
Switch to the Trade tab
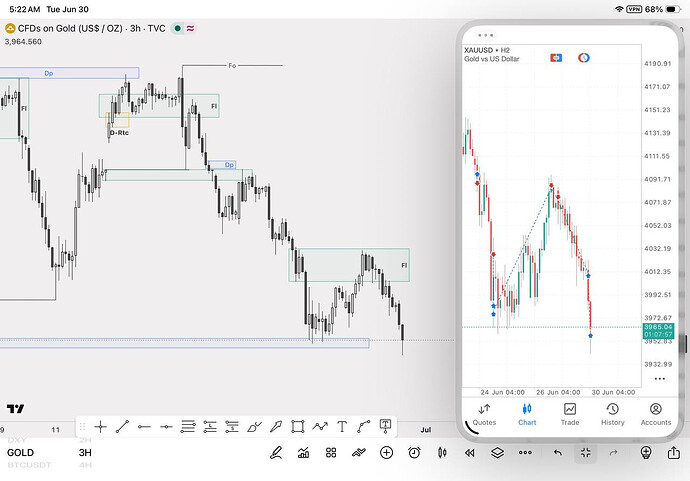click(570, 415)
